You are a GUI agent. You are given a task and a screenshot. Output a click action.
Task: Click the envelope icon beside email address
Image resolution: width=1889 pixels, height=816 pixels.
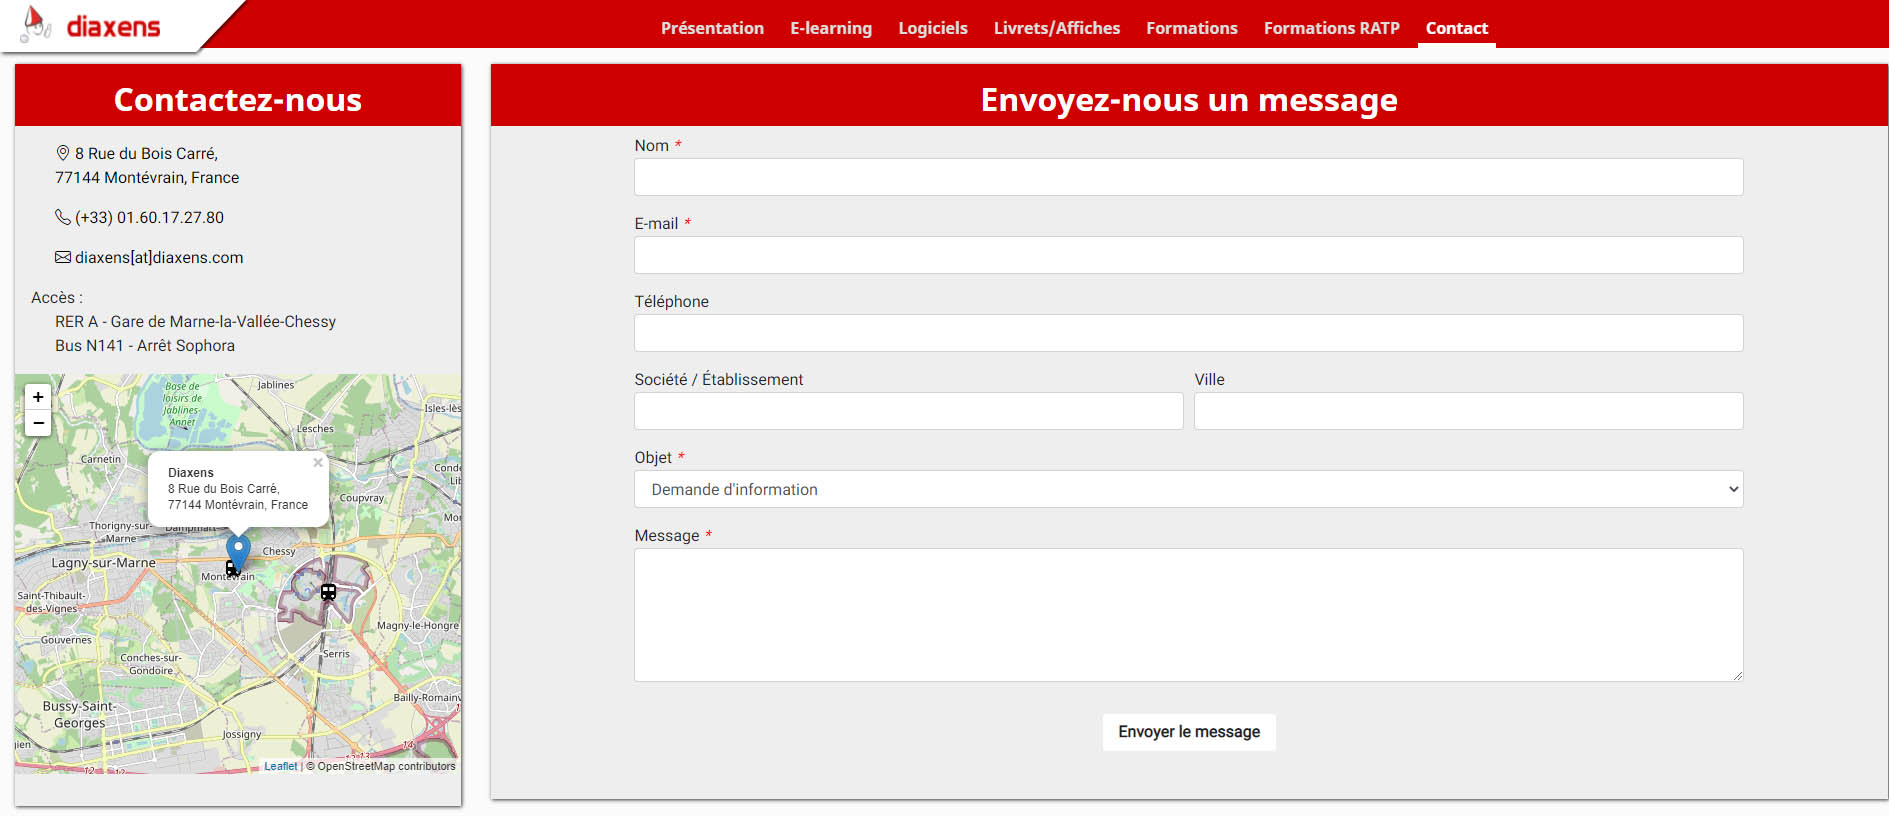(x=63, y=257)
